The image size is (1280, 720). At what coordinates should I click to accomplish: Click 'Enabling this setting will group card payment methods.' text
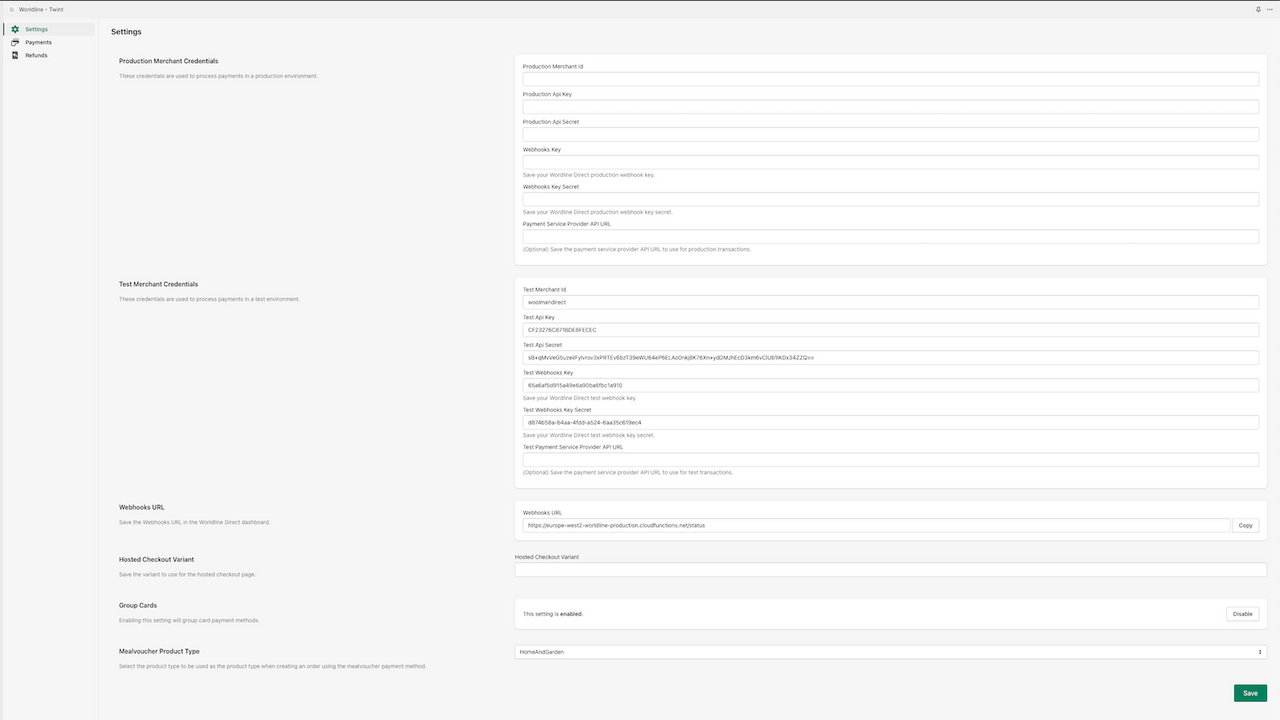tap(189, 620)
